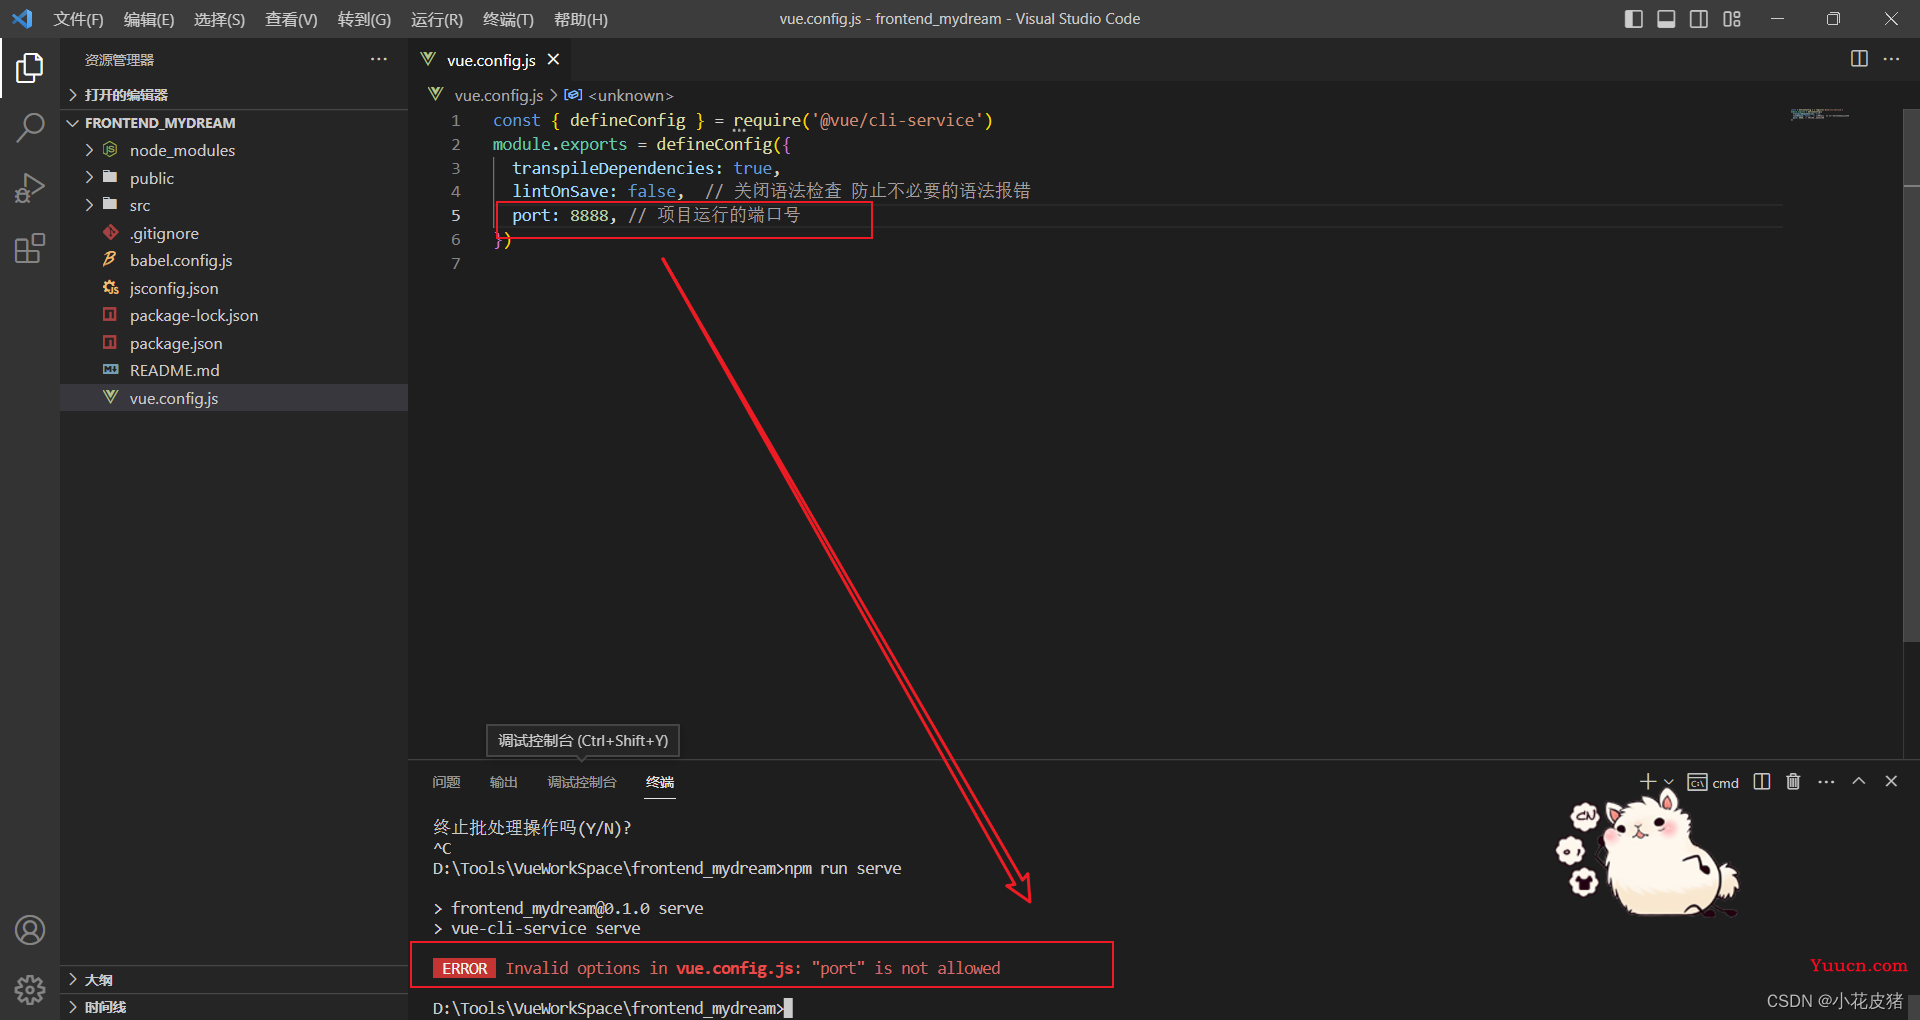Open the Run and Debug view
The image size is (1920, 1020).
pyautogui.click(x=30, y=188)
